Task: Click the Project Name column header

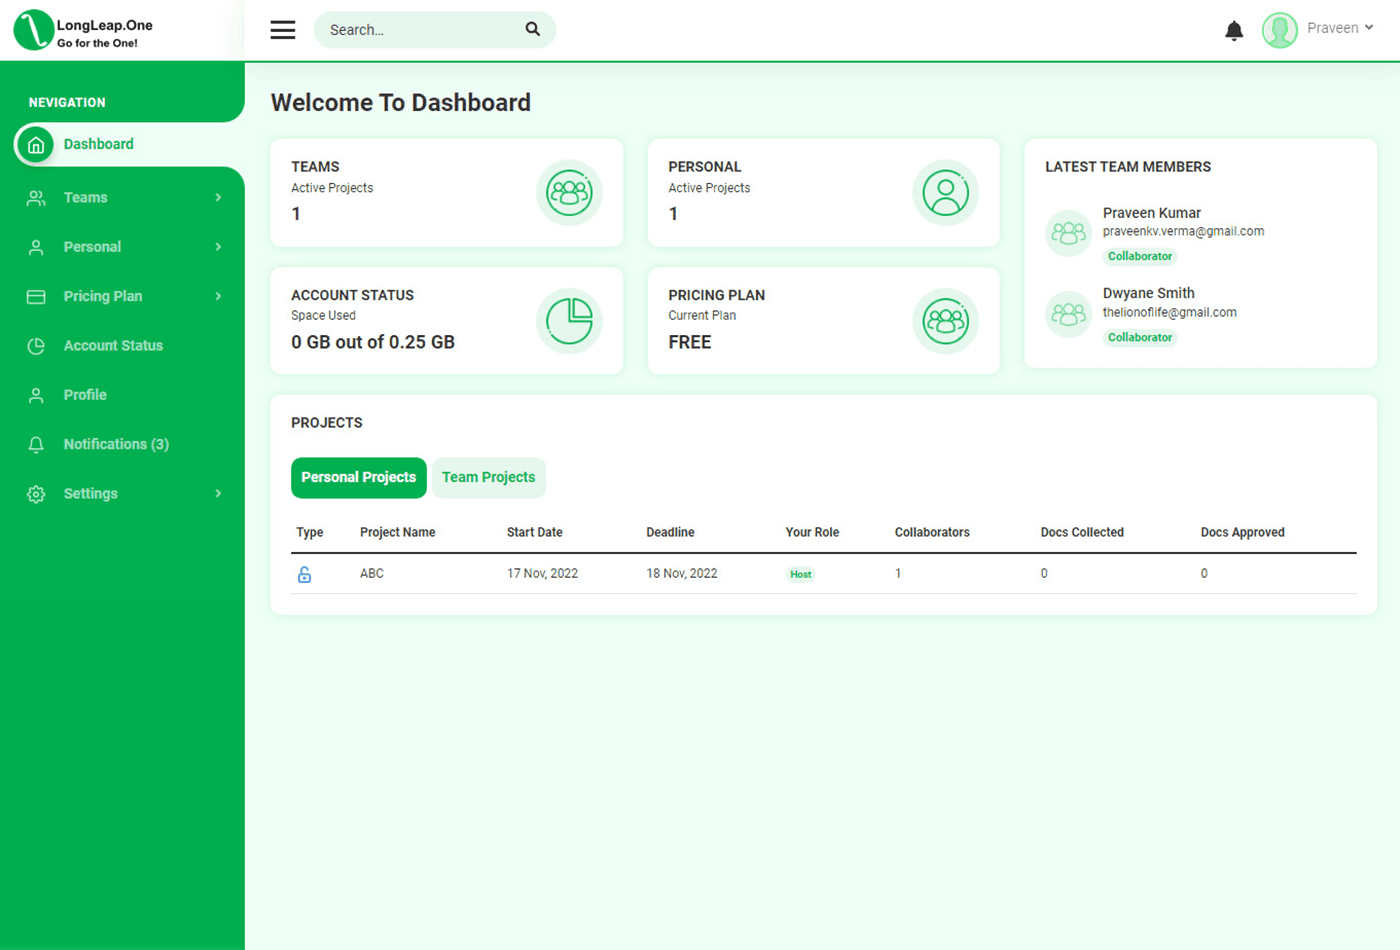Action: point(398,532)
